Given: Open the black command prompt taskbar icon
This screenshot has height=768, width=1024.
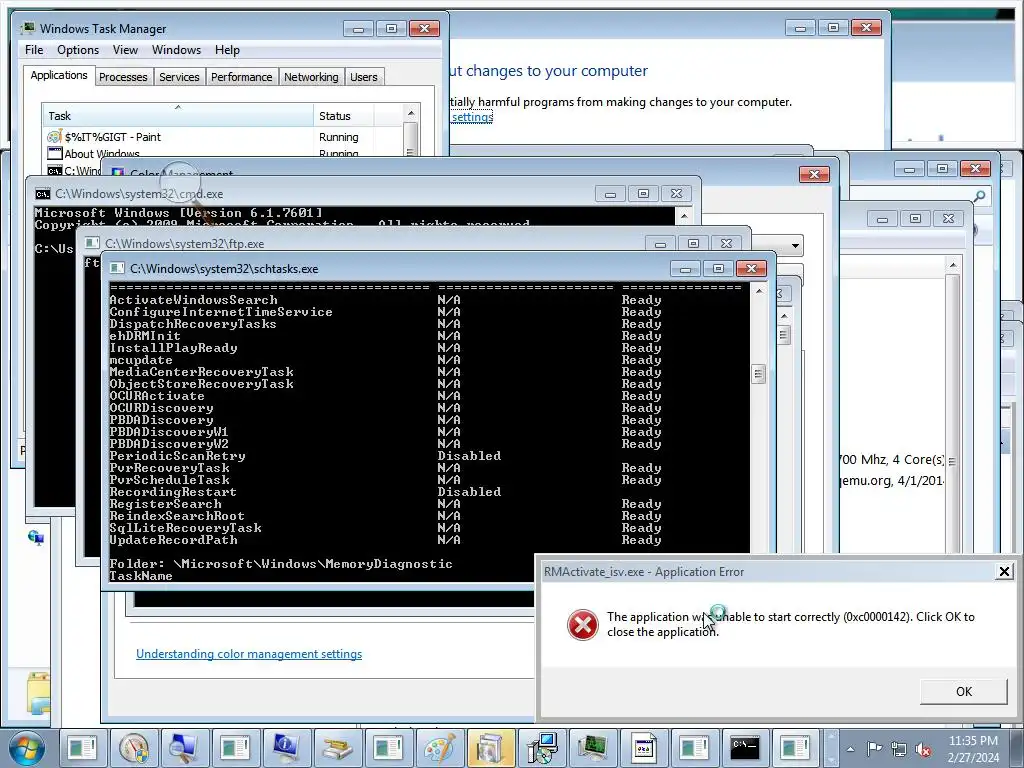Looking at the screenshot, I should point(745,748).
